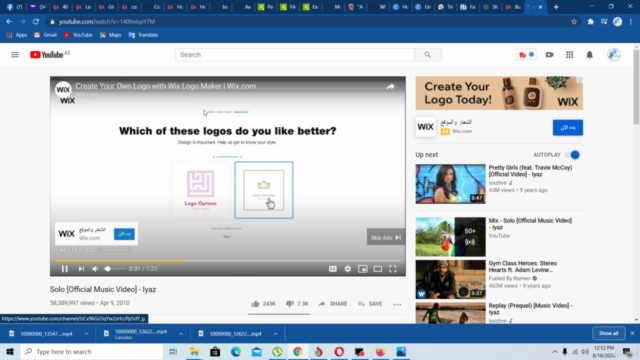
Task: Open Gym Class Heroes: Stereo Hearts title
Action: point(522,267)
